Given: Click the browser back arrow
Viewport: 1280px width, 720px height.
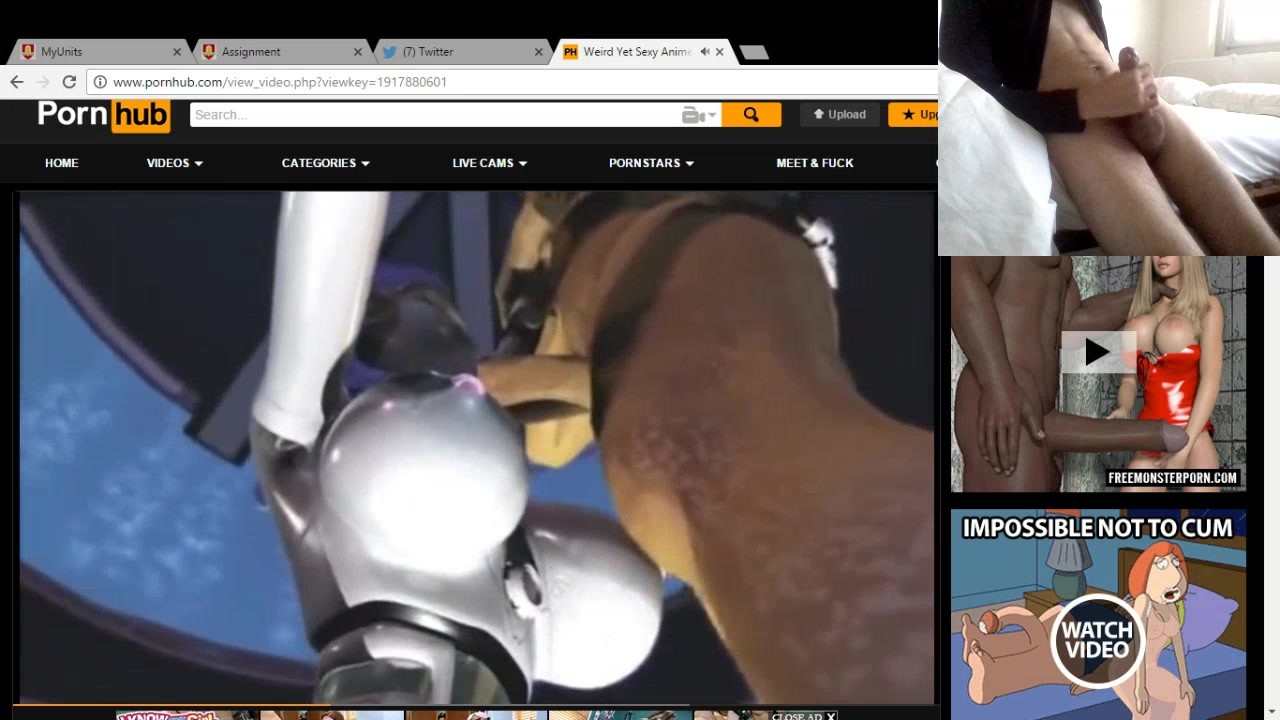Looking at the screenshot, I should pos(16,82).
